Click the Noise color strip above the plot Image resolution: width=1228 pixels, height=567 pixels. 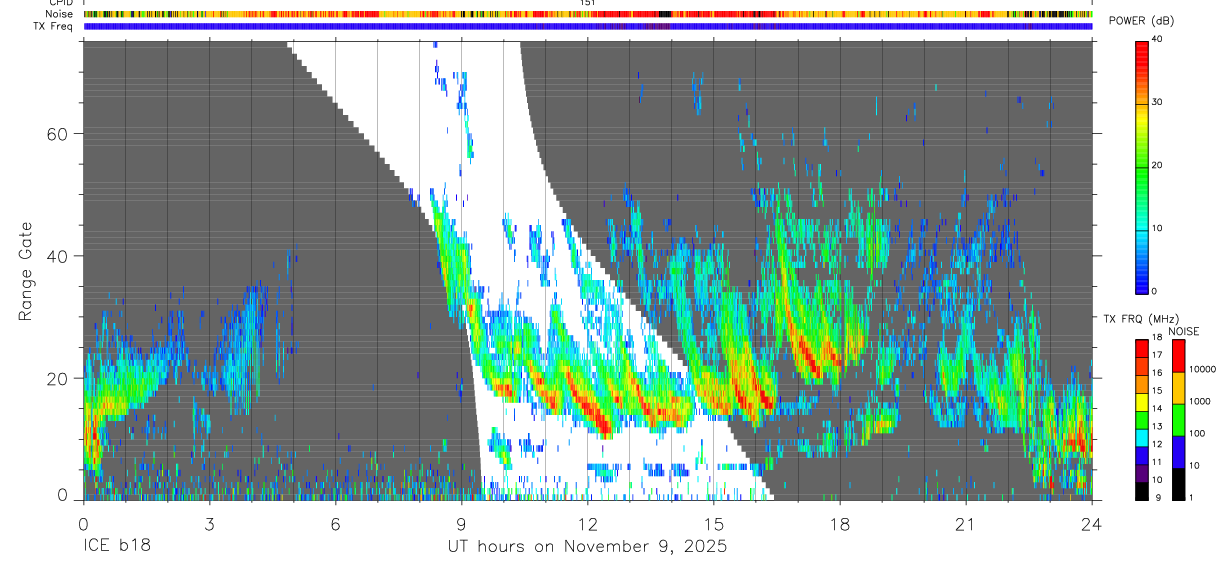pos(588,14)
